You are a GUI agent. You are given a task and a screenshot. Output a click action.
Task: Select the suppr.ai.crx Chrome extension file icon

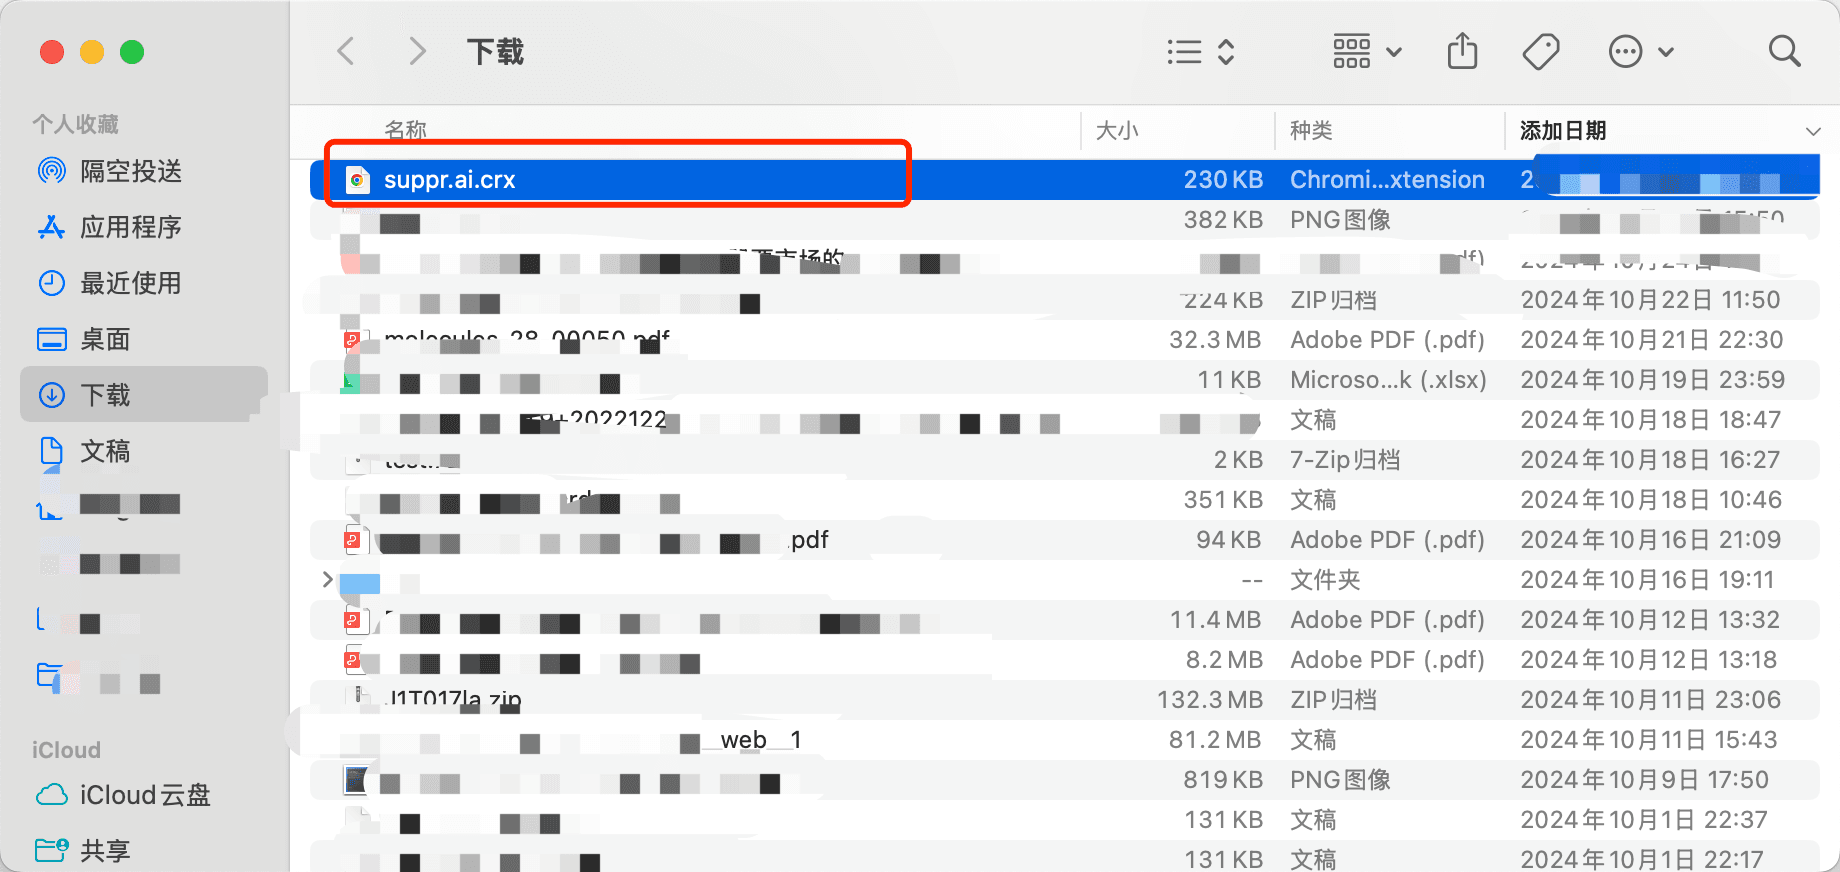(356, 180)
